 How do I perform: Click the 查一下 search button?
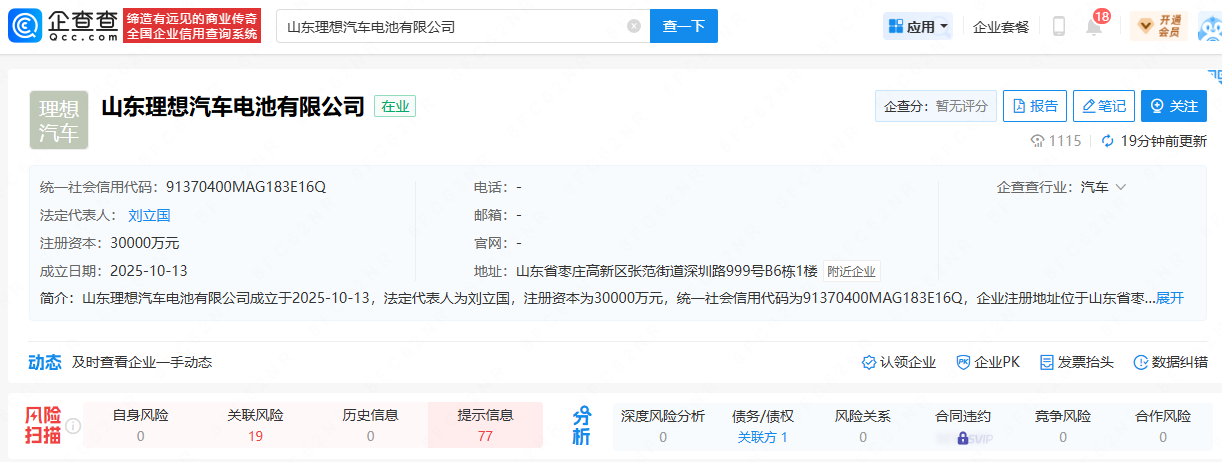pyautogui.click(x=683, y=26)
